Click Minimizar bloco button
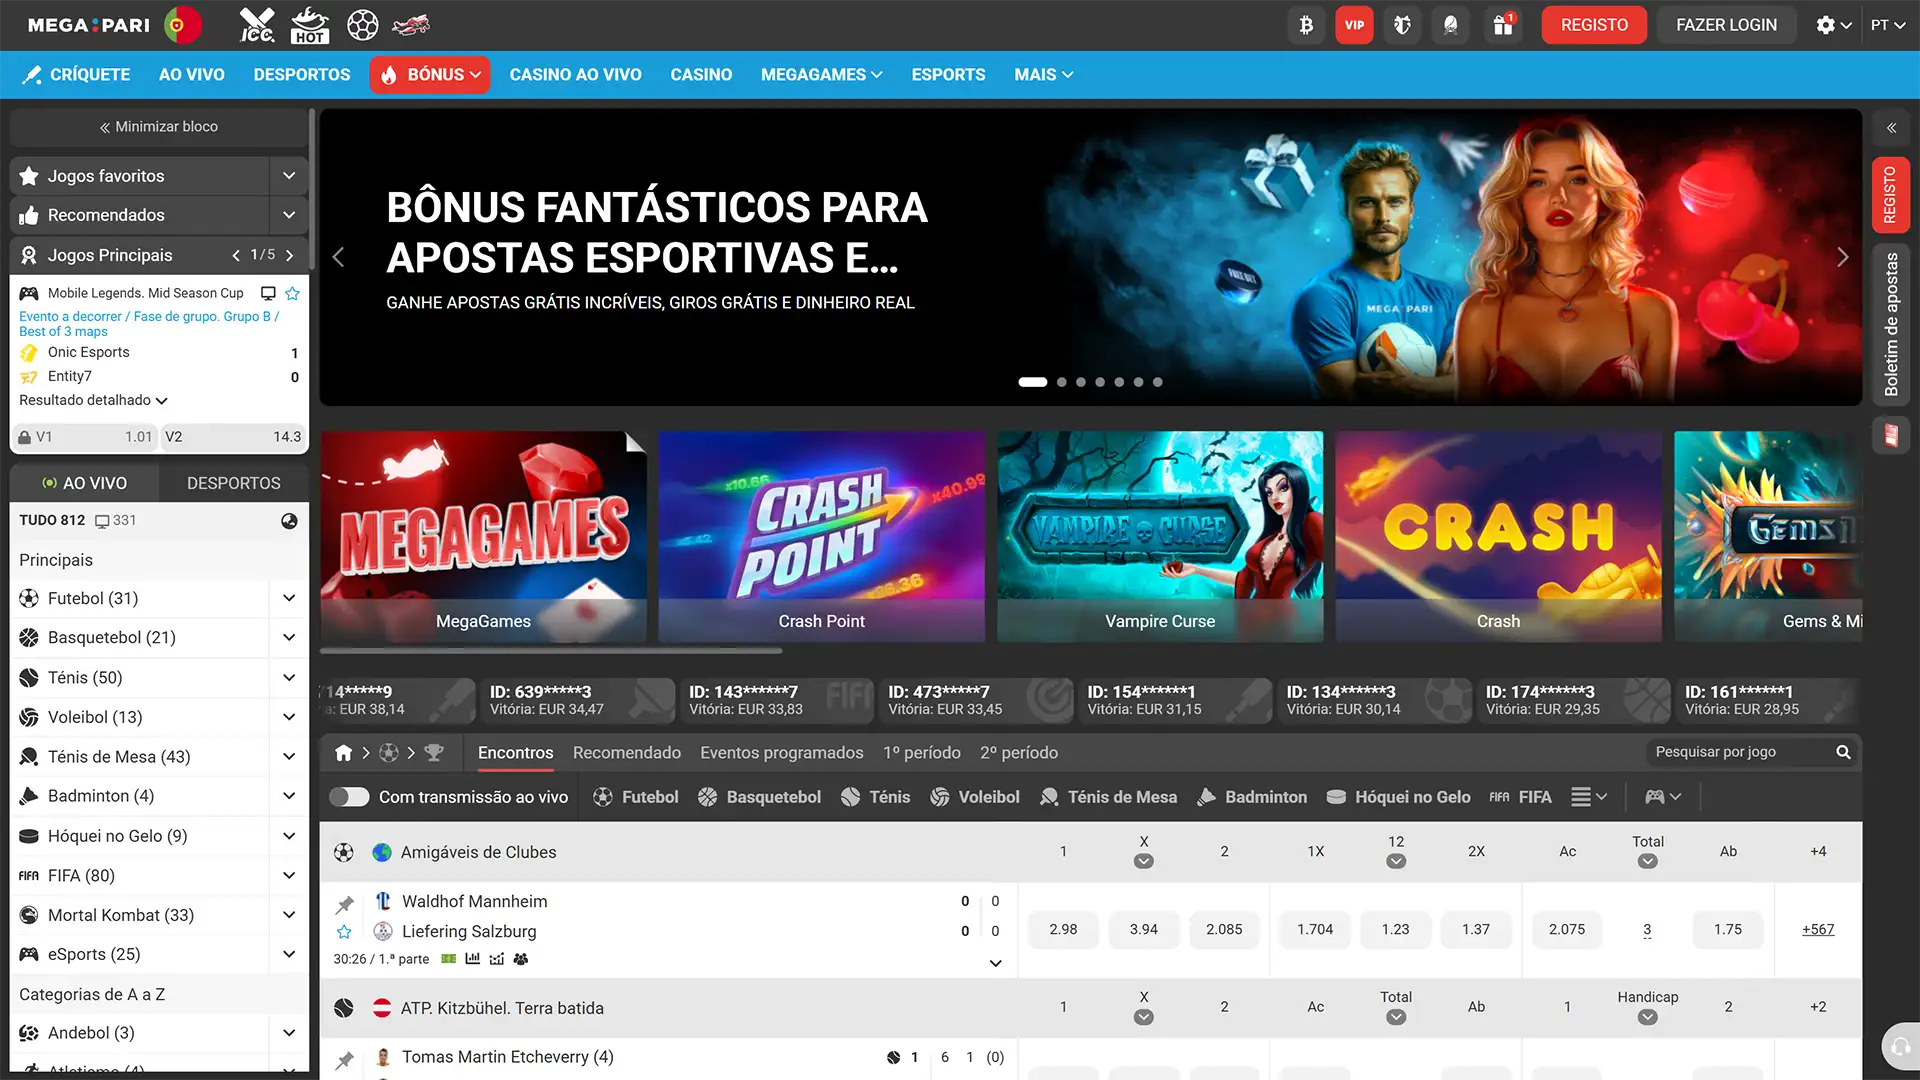Image resolution: width=1920 pixels, height=1080 pixels. click(159, 127)
